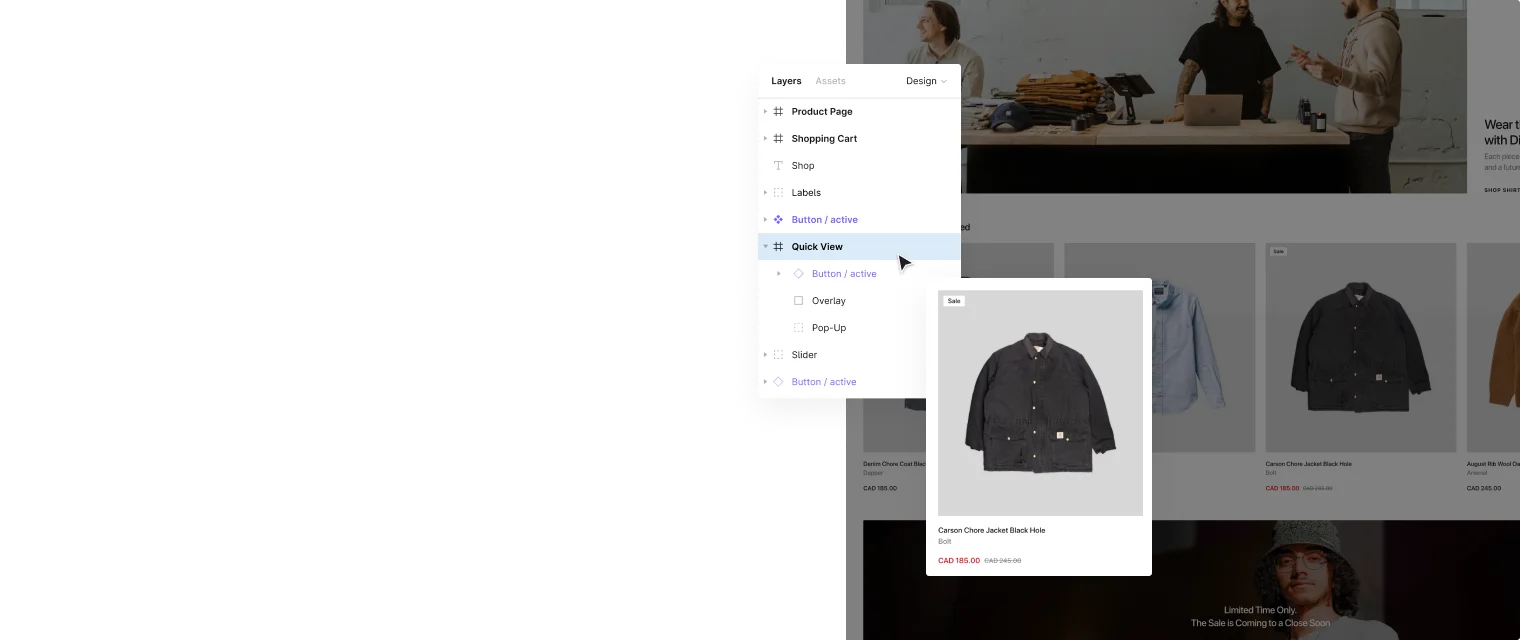Click the frame icon on Quick View layer
This screenshot has width=1520, height=640.
pyautogui.click(x=778, y=247)
